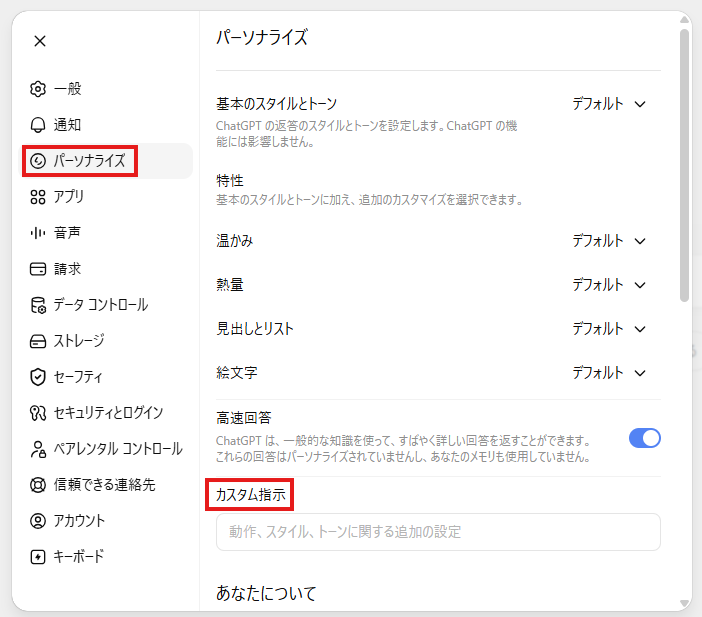Screen dimensions: 702x617
Task: Click the カスタム指示 text input field
Action: tap(438, 532)
